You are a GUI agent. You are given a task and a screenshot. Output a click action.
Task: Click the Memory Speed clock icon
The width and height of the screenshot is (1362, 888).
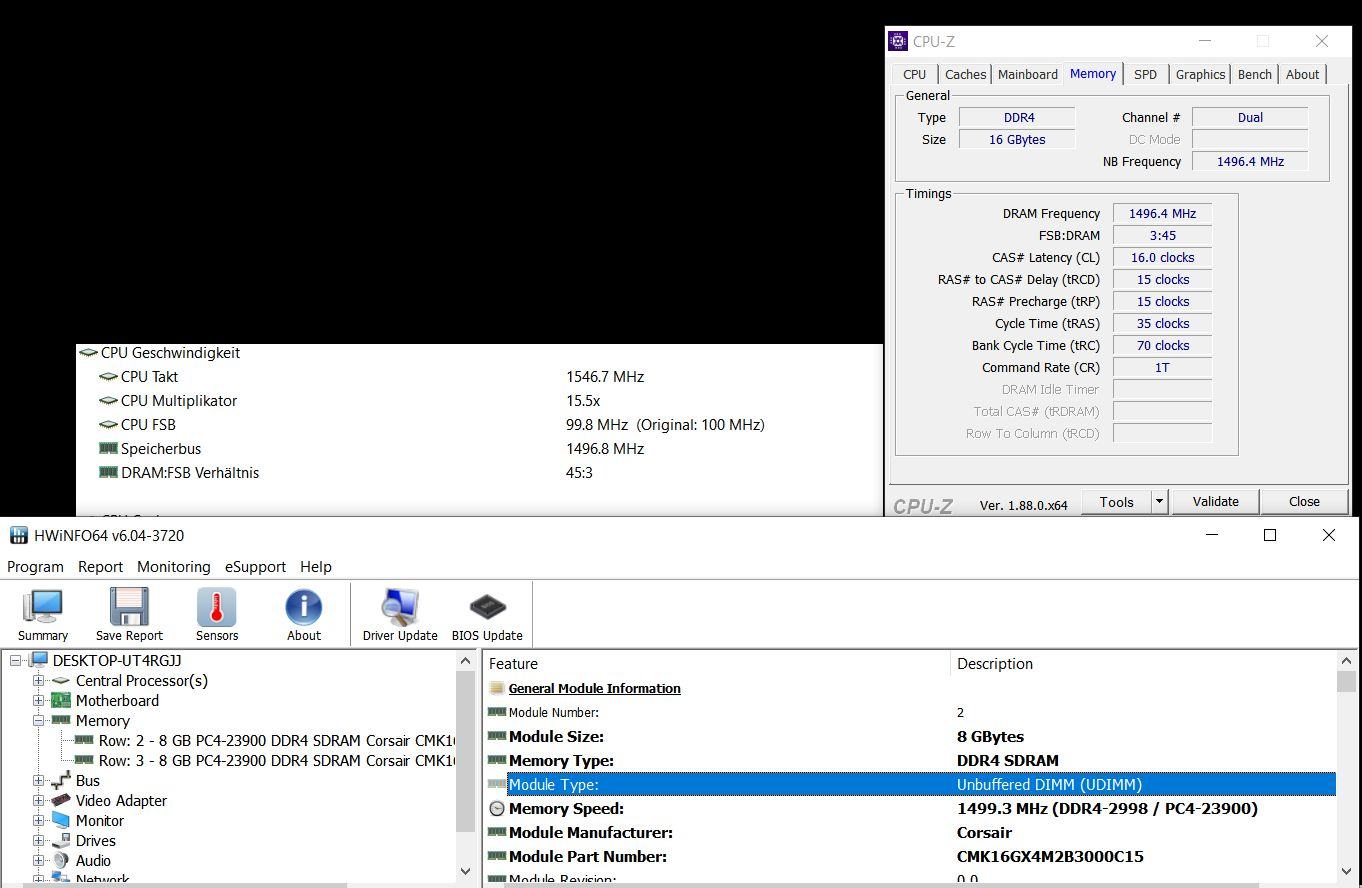(497, 808)
